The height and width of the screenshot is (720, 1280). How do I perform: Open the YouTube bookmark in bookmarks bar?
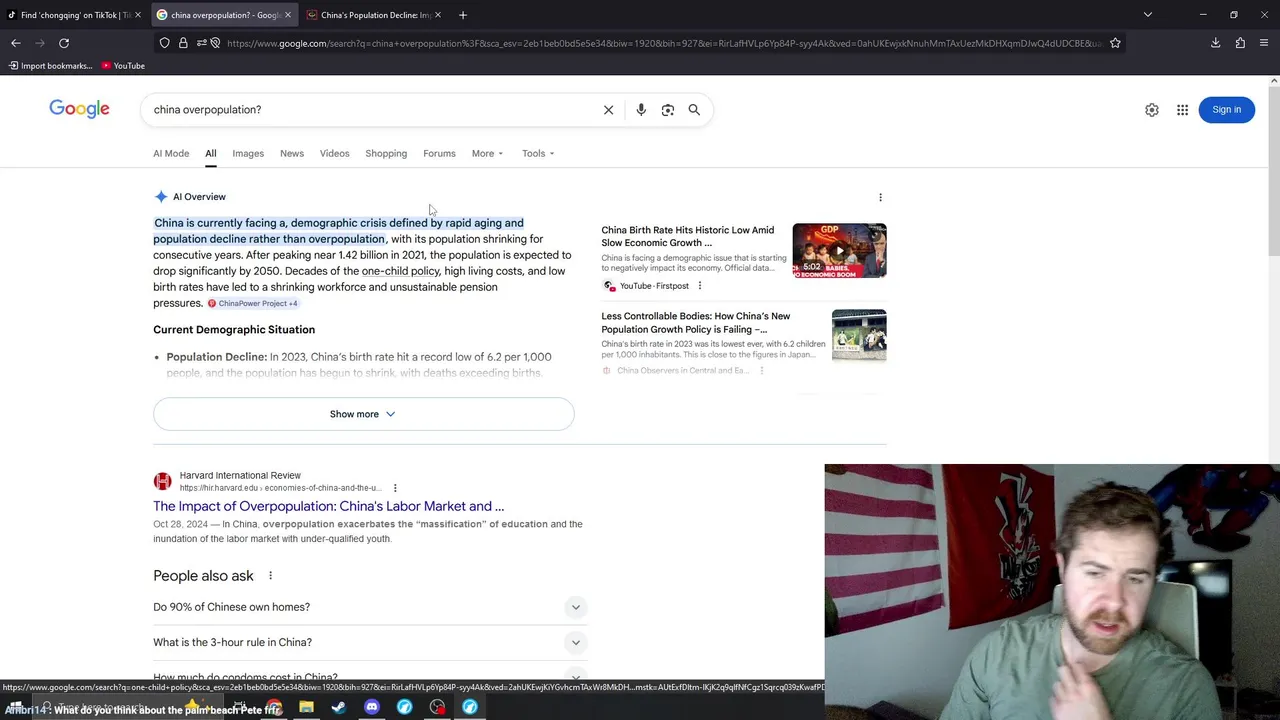pyautogui.click(x=123, y=66)
